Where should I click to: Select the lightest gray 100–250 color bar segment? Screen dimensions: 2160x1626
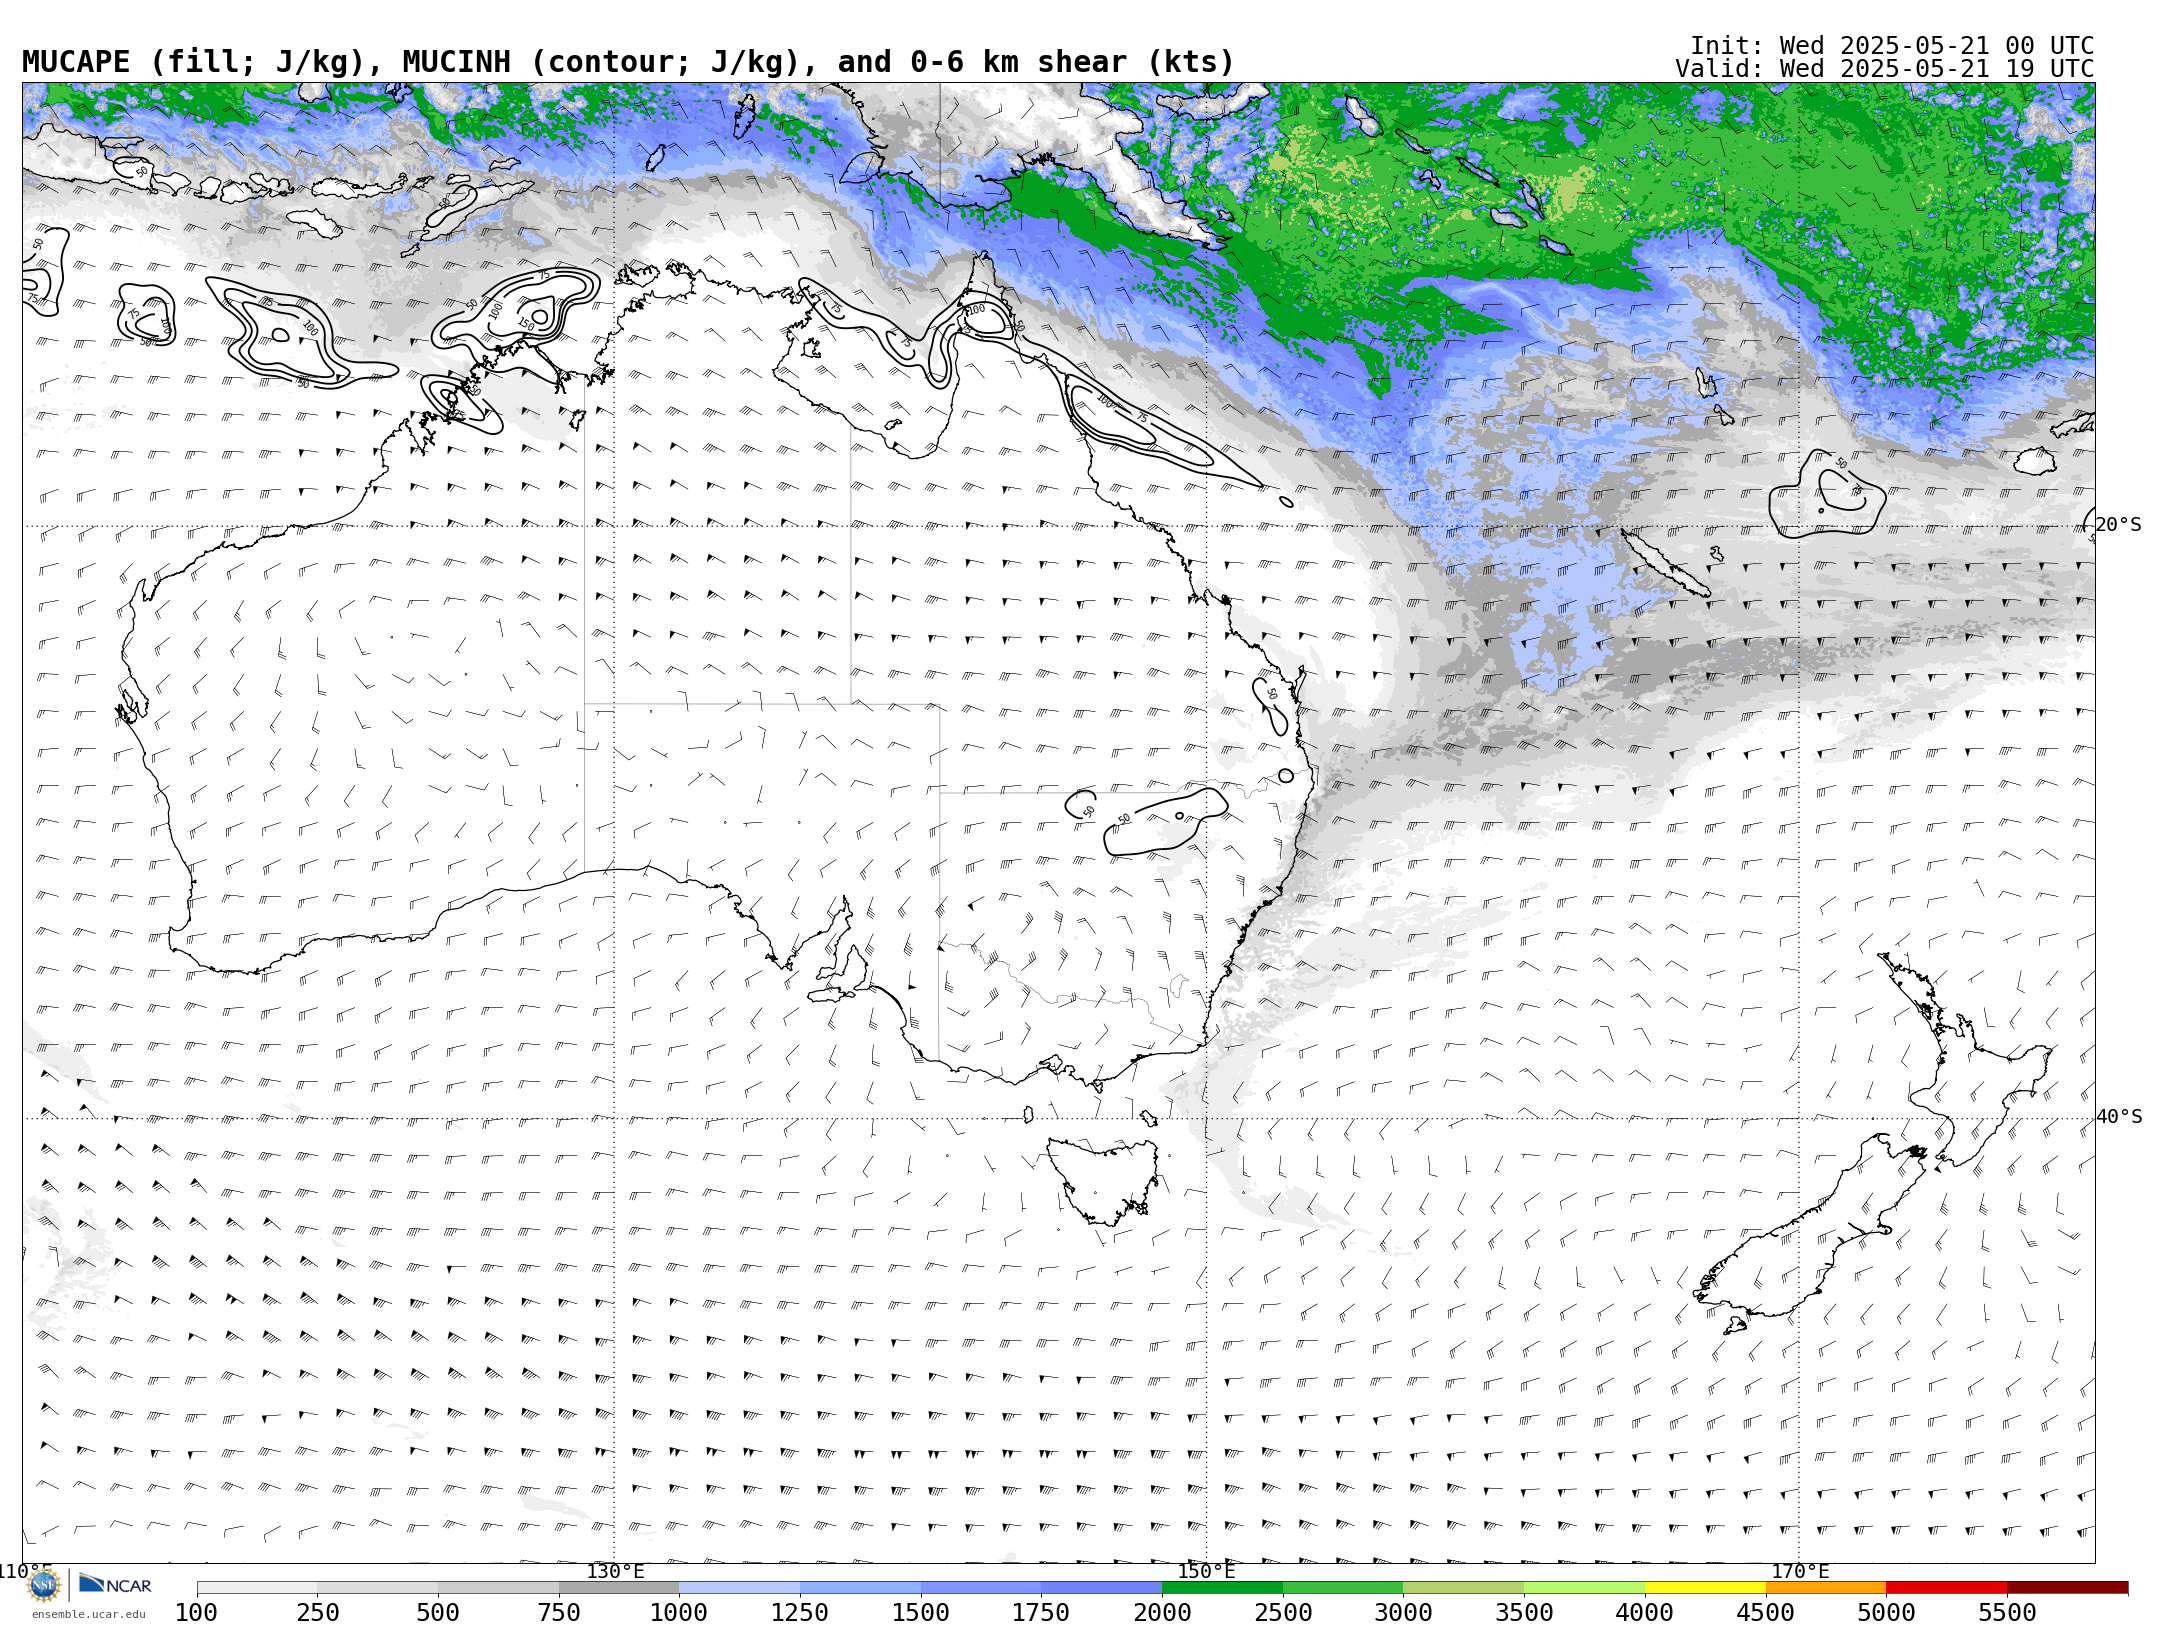[257, 1587]
